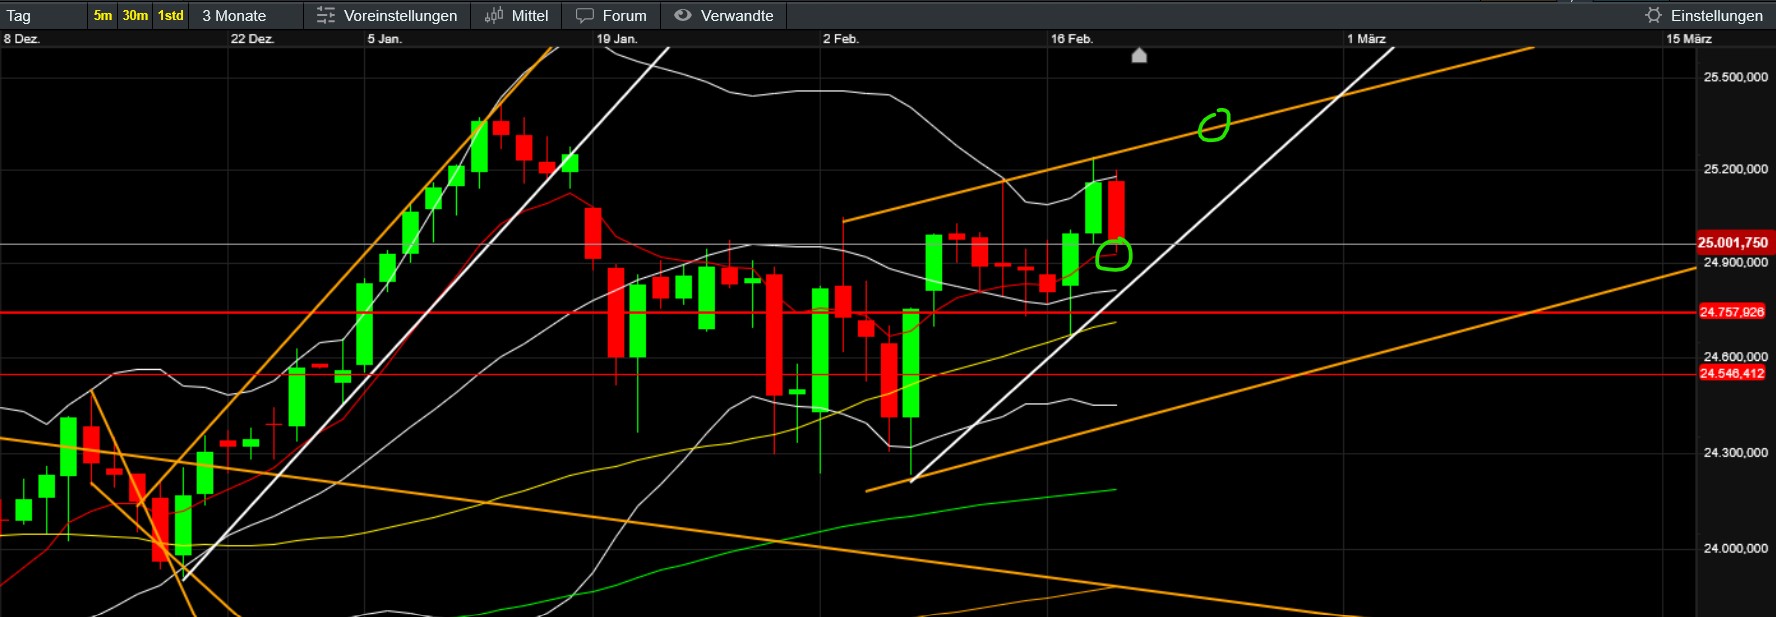Click the 15 März date label

click(1689, 39)
